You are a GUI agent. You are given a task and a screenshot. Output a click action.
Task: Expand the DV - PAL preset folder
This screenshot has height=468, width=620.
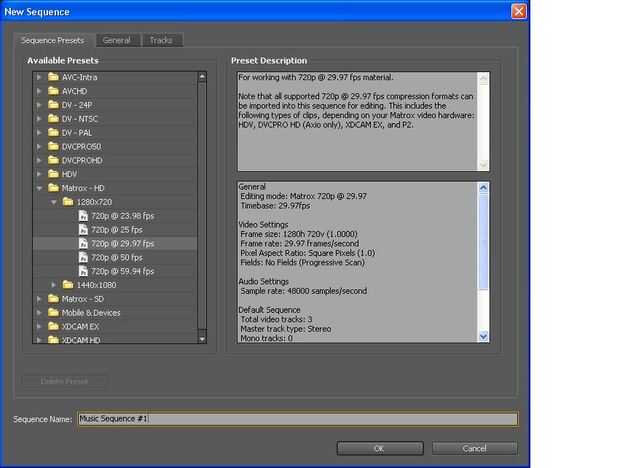click(39, 132)
